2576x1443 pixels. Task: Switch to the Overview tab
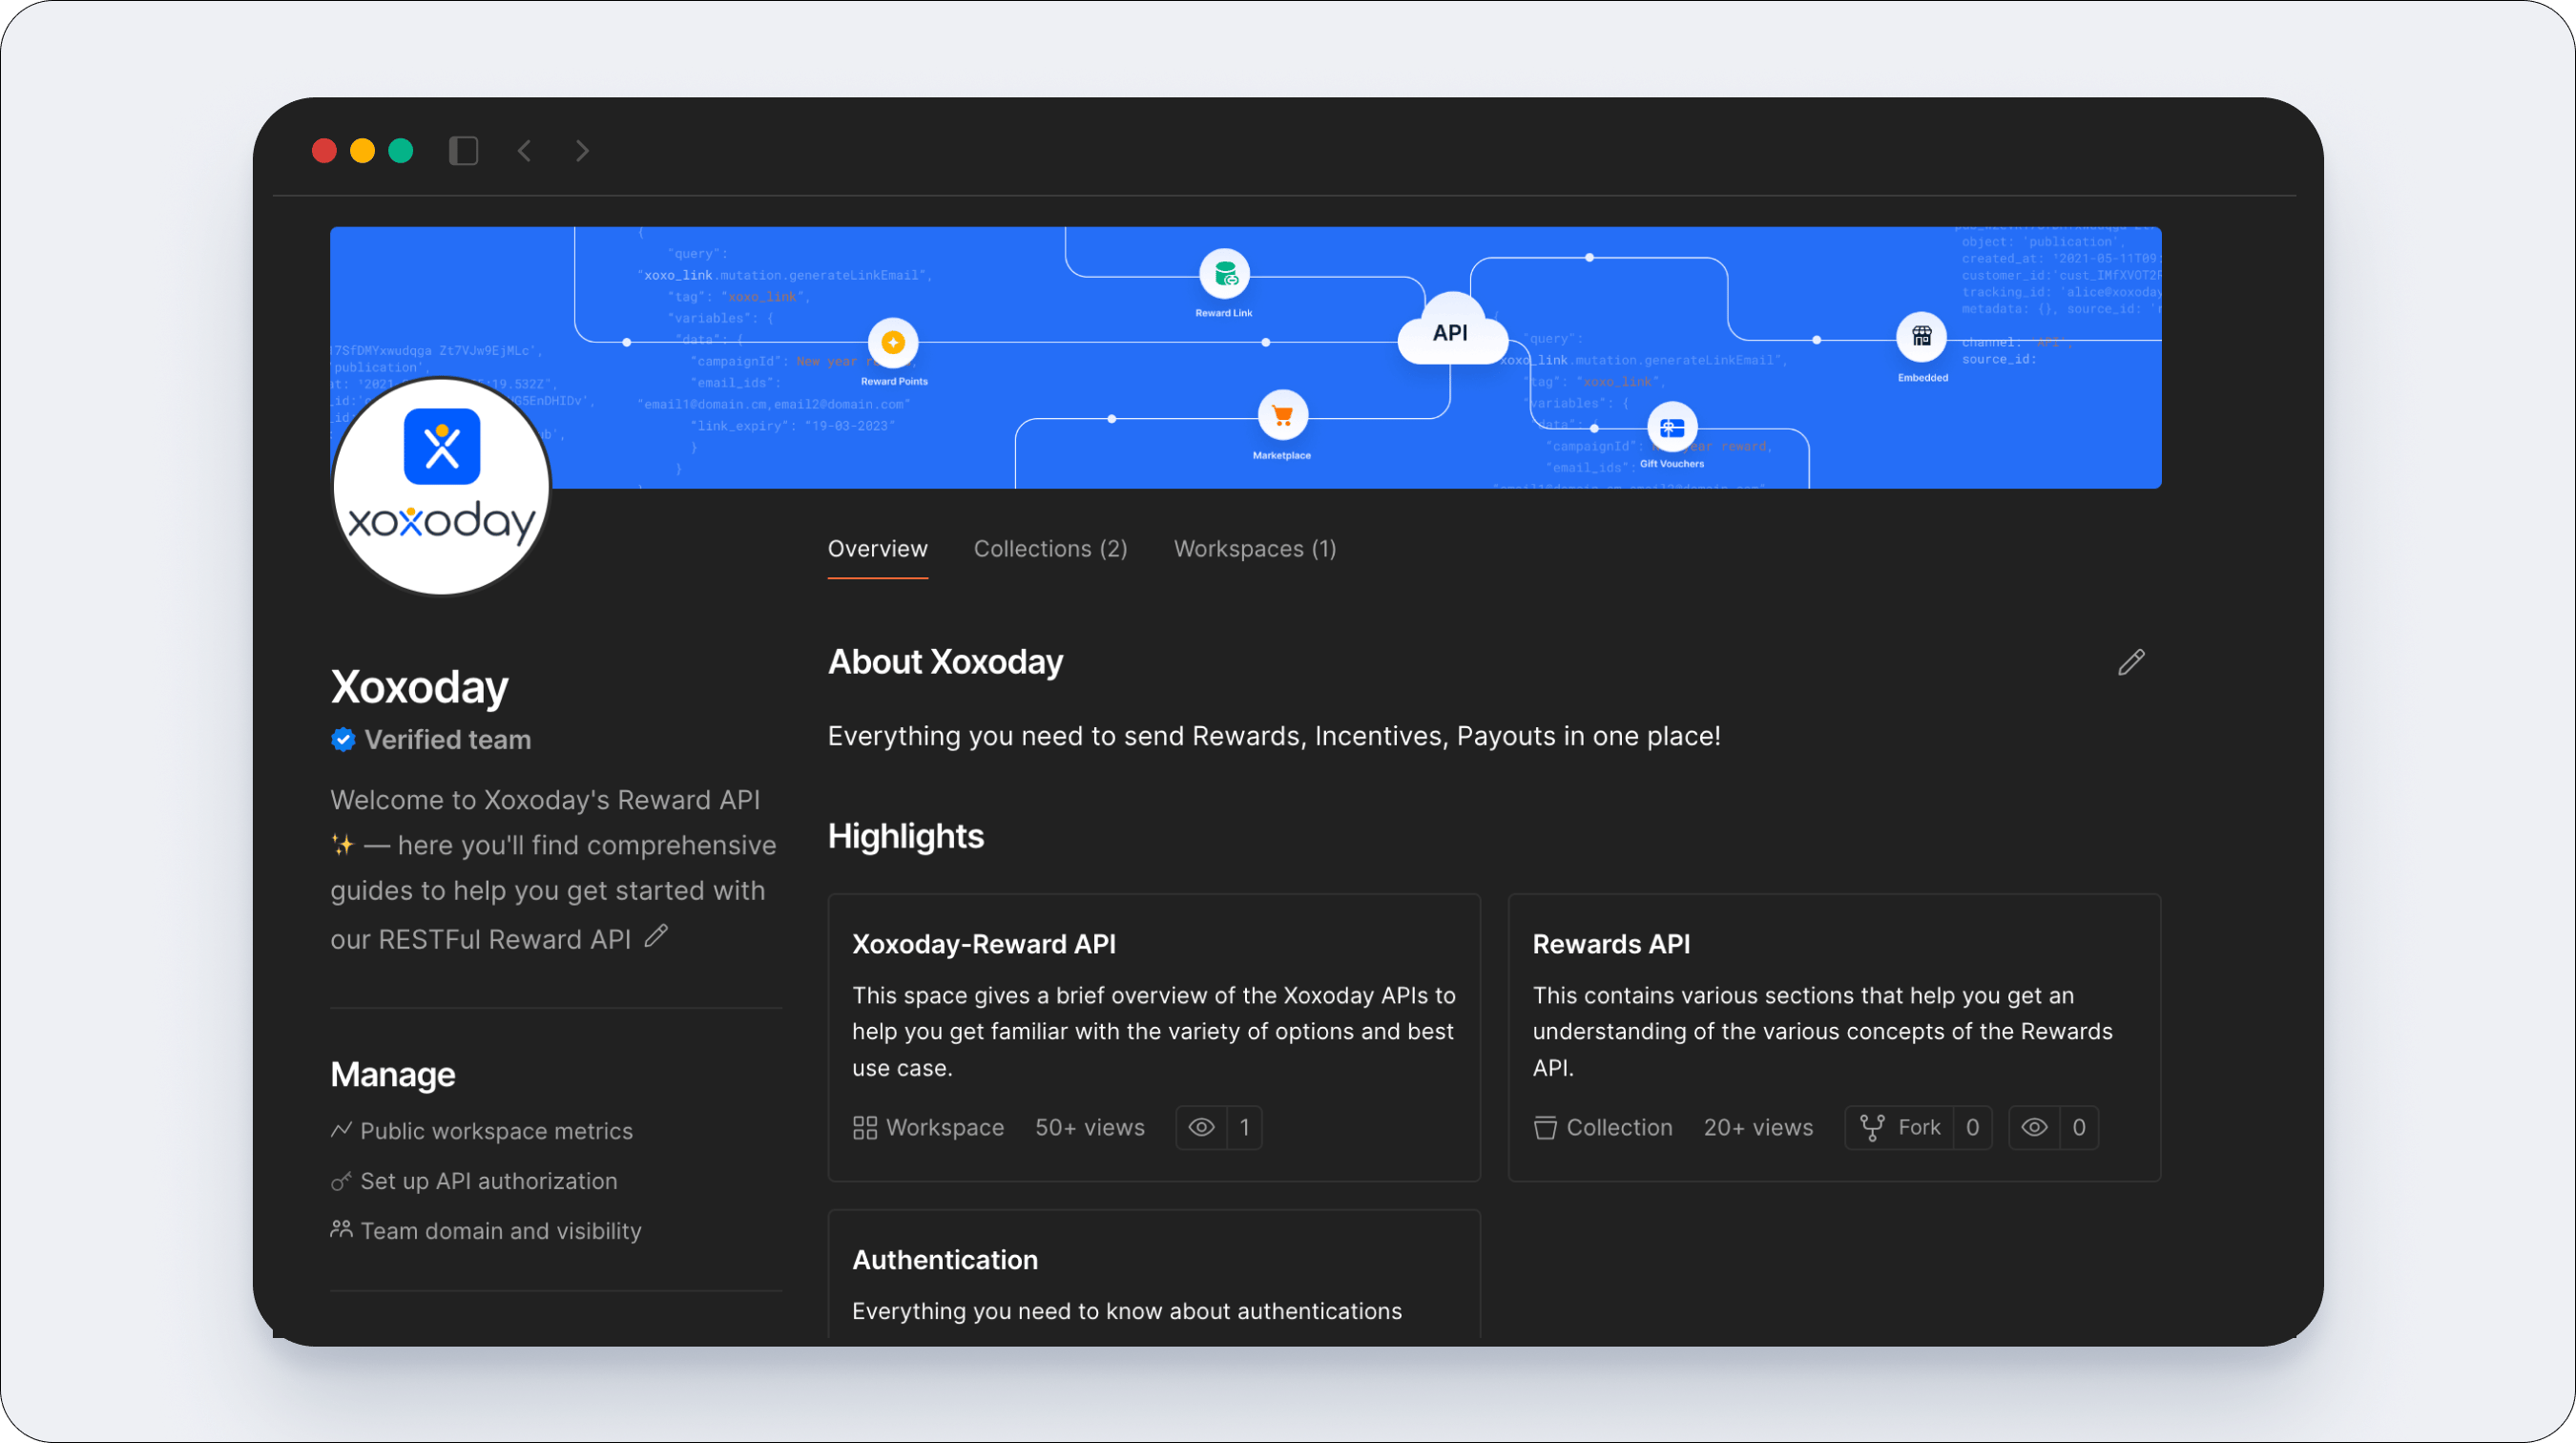click(x=877, y=549)
